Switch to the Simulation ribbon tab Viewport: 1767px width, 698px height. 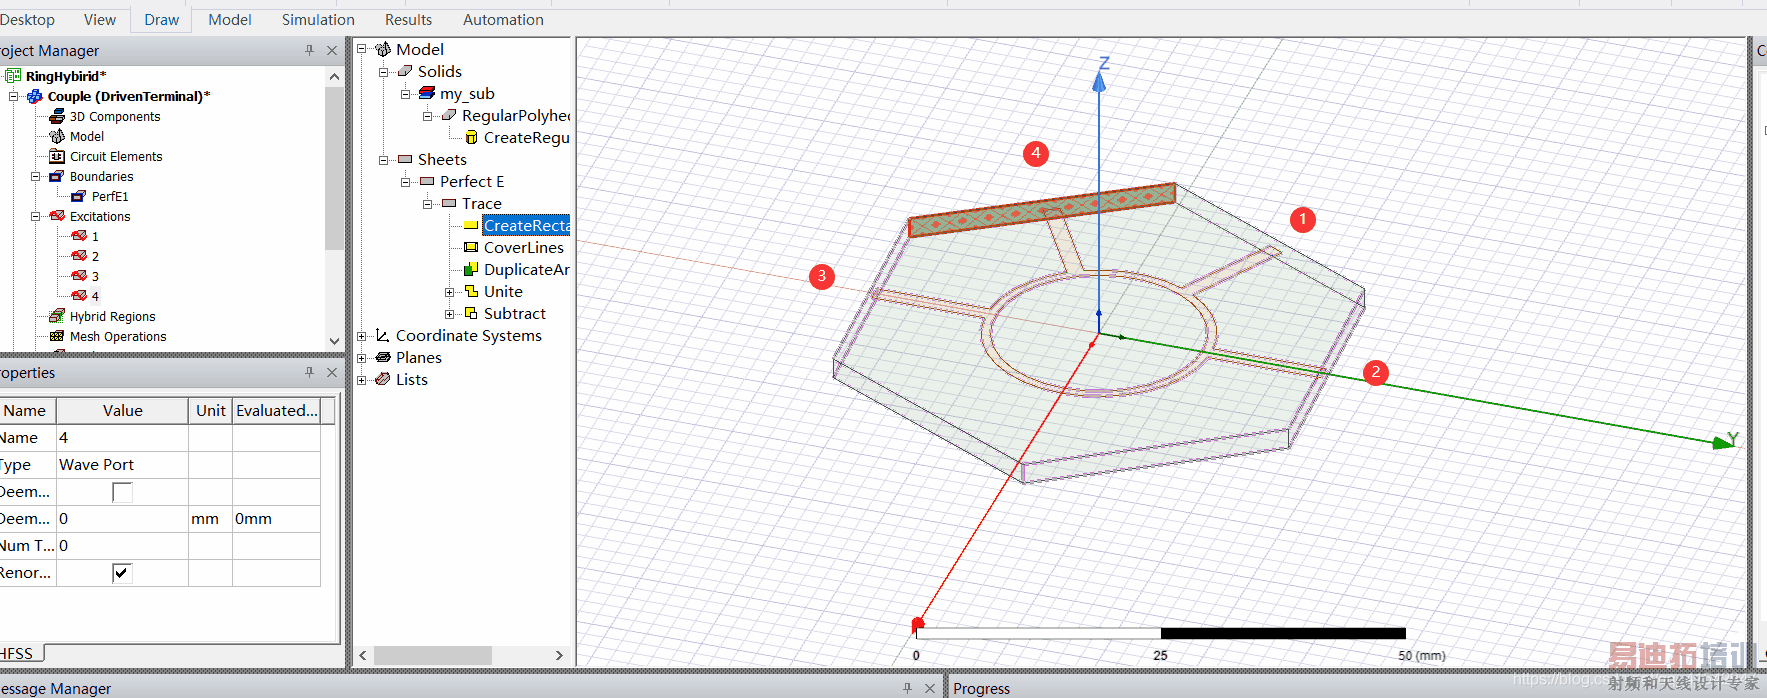(x=318, y=20)
